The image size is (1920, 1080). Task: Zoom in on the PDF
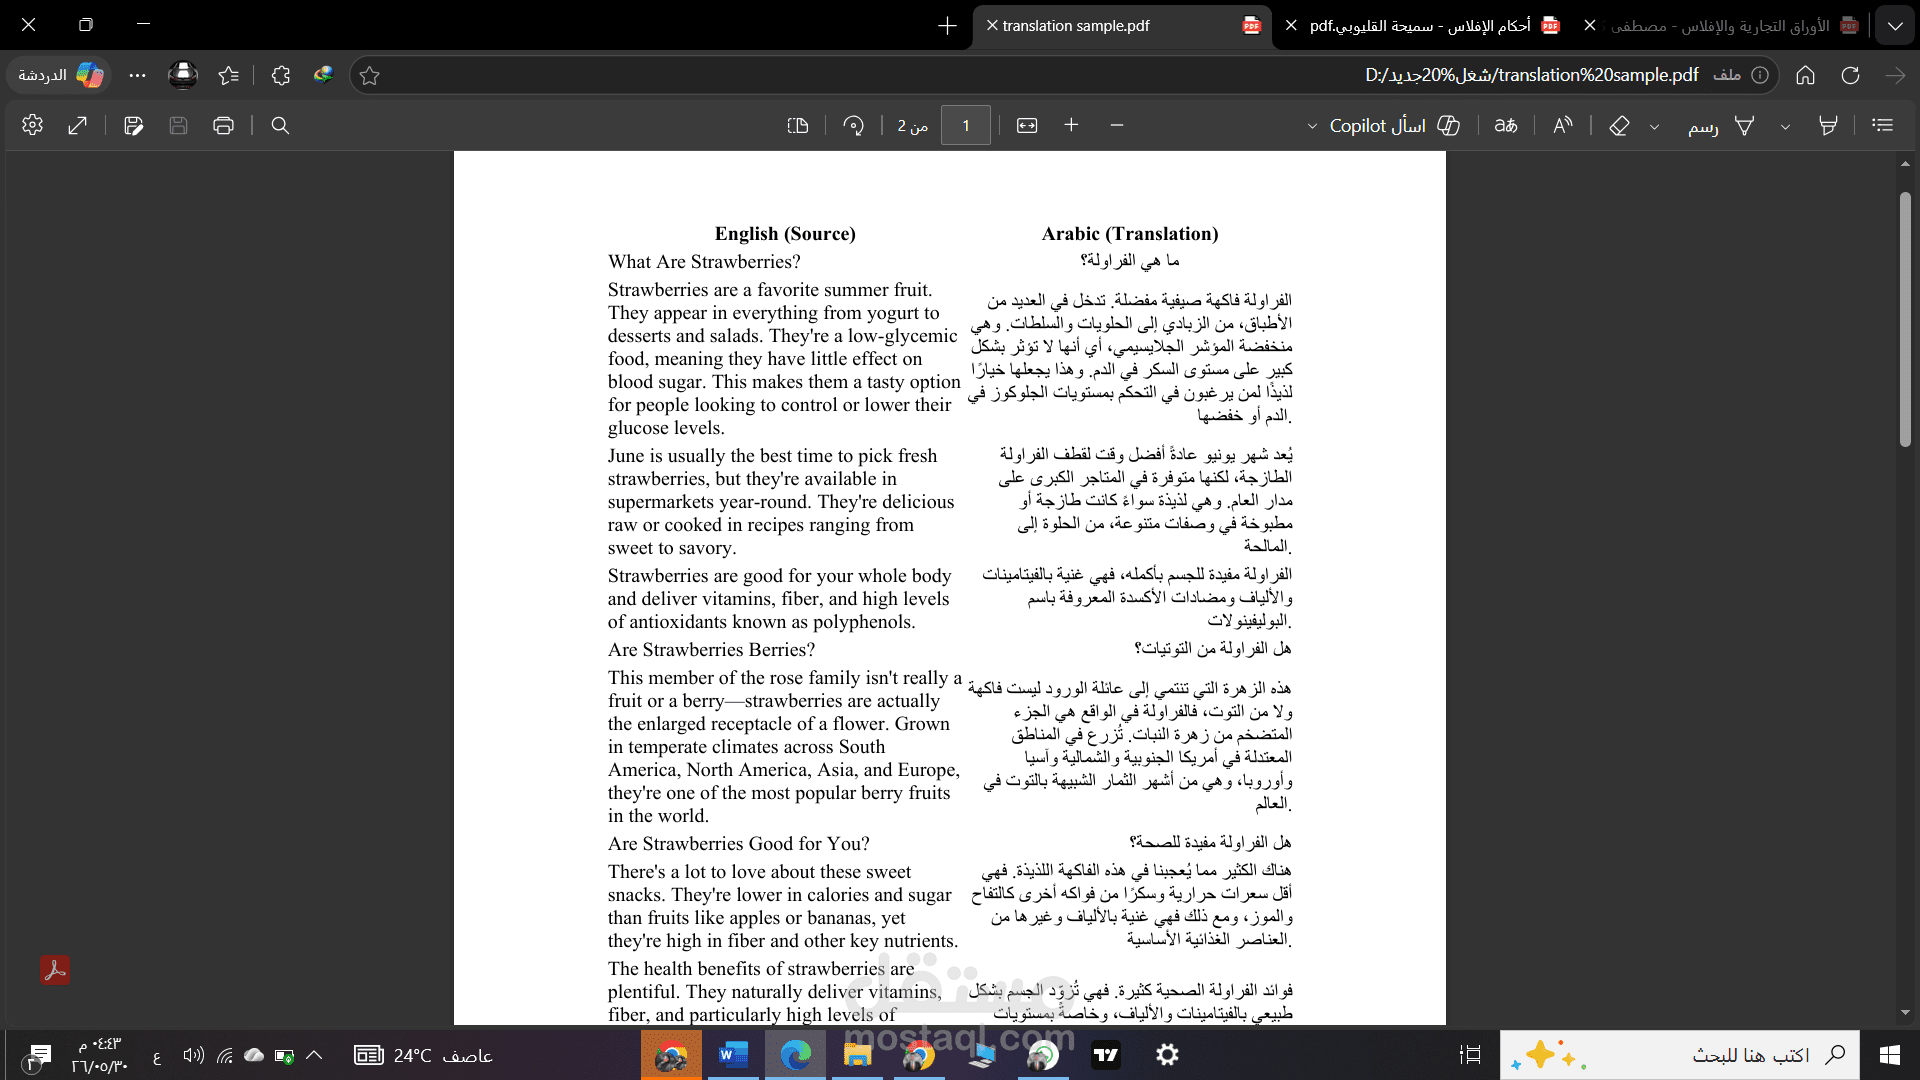click(1071, 125)
